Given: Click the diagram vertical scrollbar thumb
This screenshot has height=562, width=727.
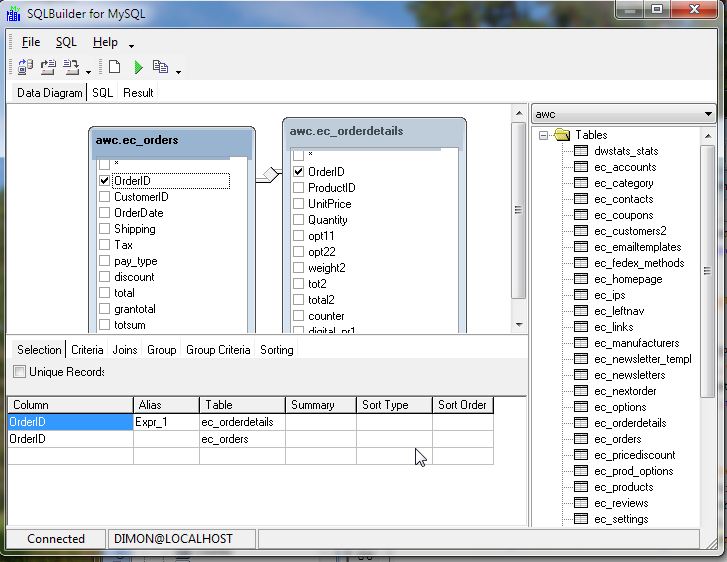Looking at the screenshot, I should click(518, 210).
